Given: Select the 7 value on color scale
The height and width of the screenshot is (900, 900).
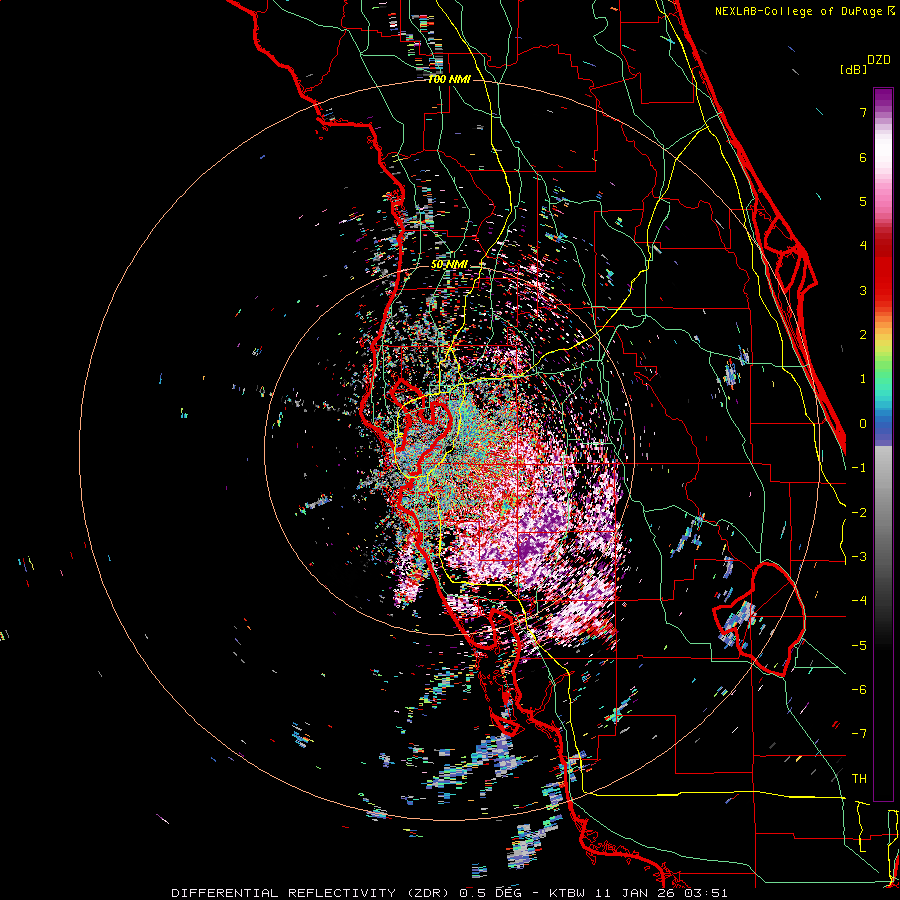Looking at the screenshot, I should (863, 112).
